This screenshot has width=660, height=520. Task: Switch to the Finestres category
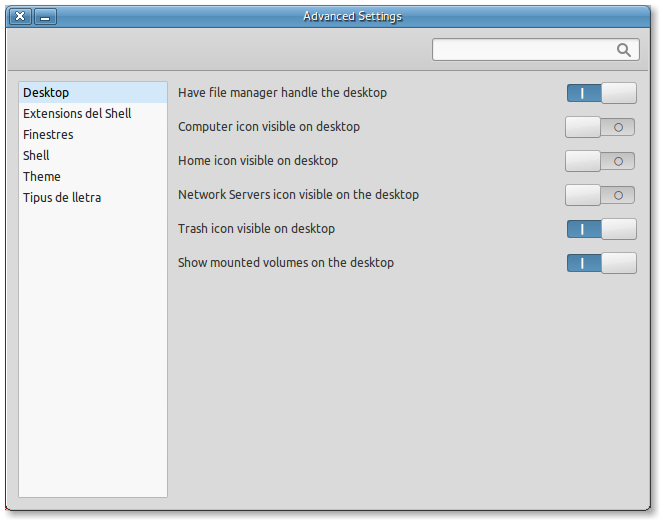tap(48, 135)
